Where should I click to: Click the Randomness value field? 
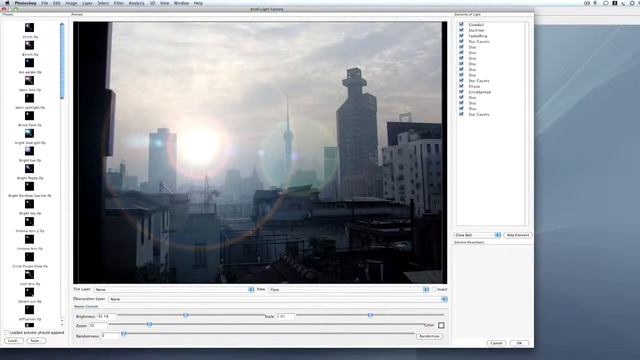coord(111,336)
